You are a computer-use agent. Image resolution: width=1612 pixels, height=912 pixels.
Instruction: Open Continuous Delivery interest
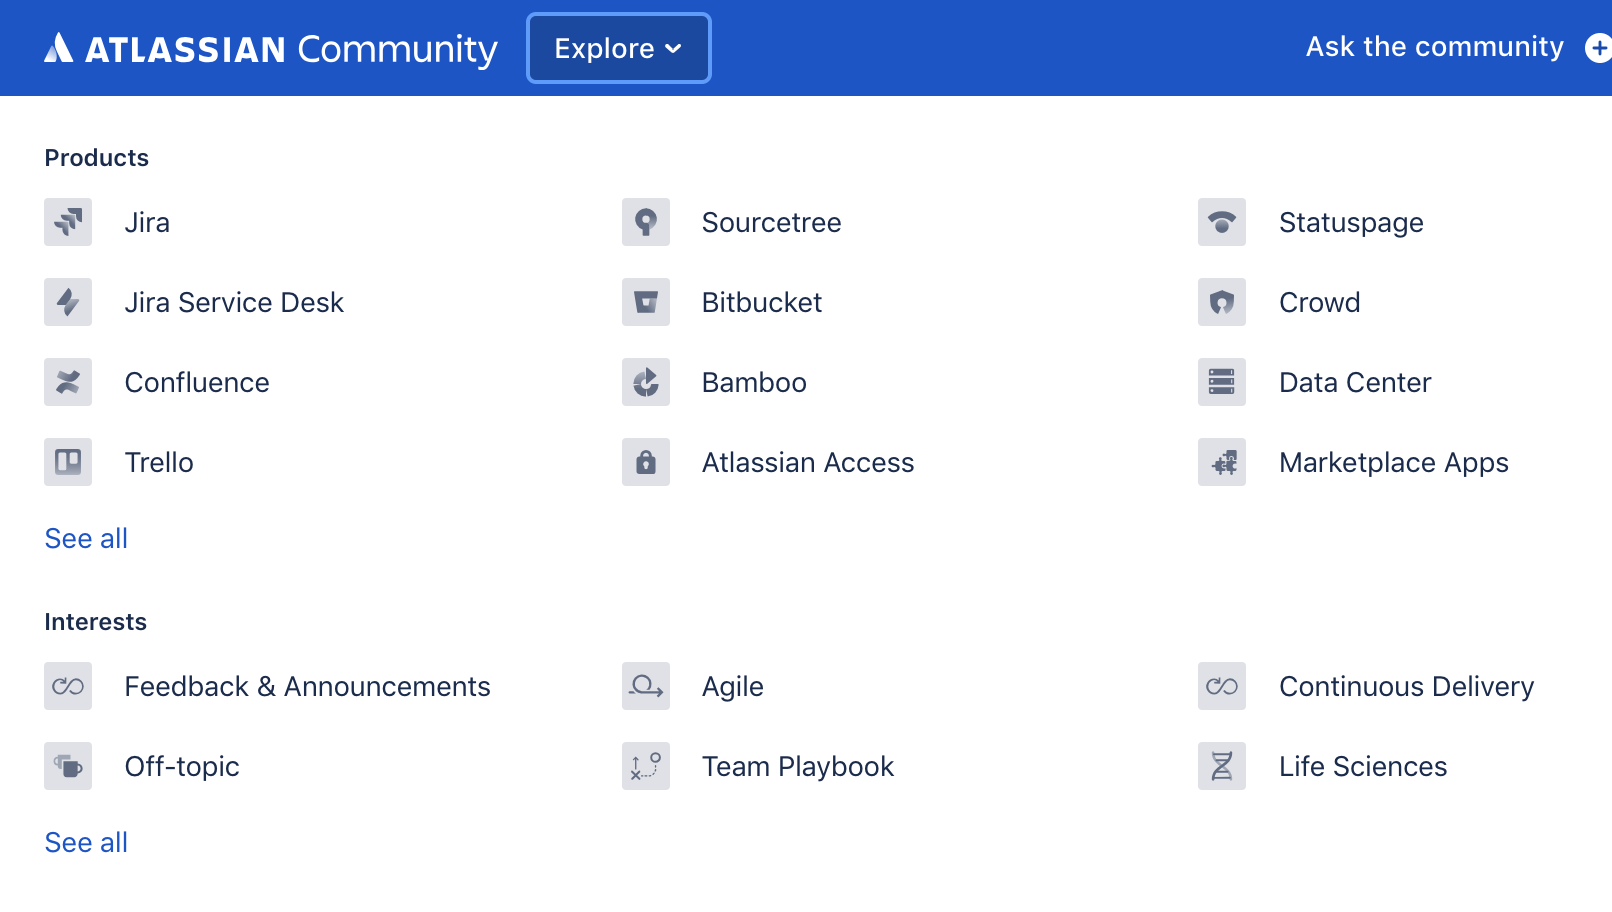click(x=1406, y=687)
